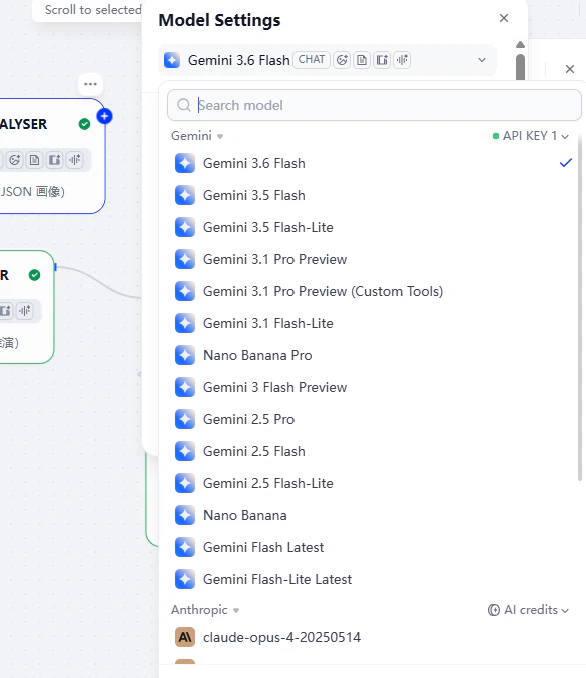Click blue plus button on ANALYSER node

coord(104,116)
